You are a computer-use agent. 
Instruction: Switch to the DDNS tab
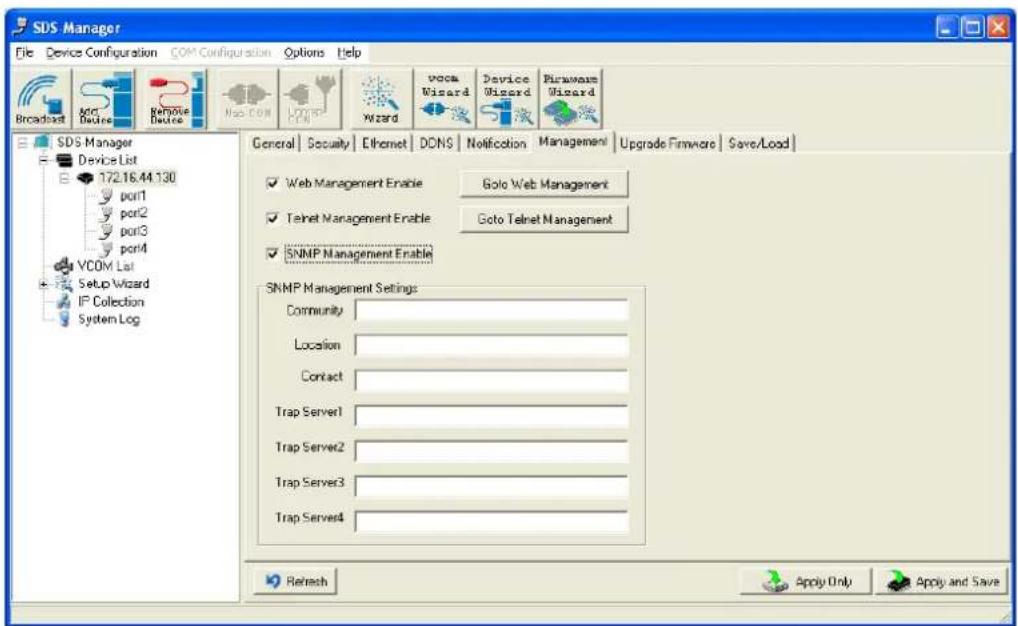[436, 144]
